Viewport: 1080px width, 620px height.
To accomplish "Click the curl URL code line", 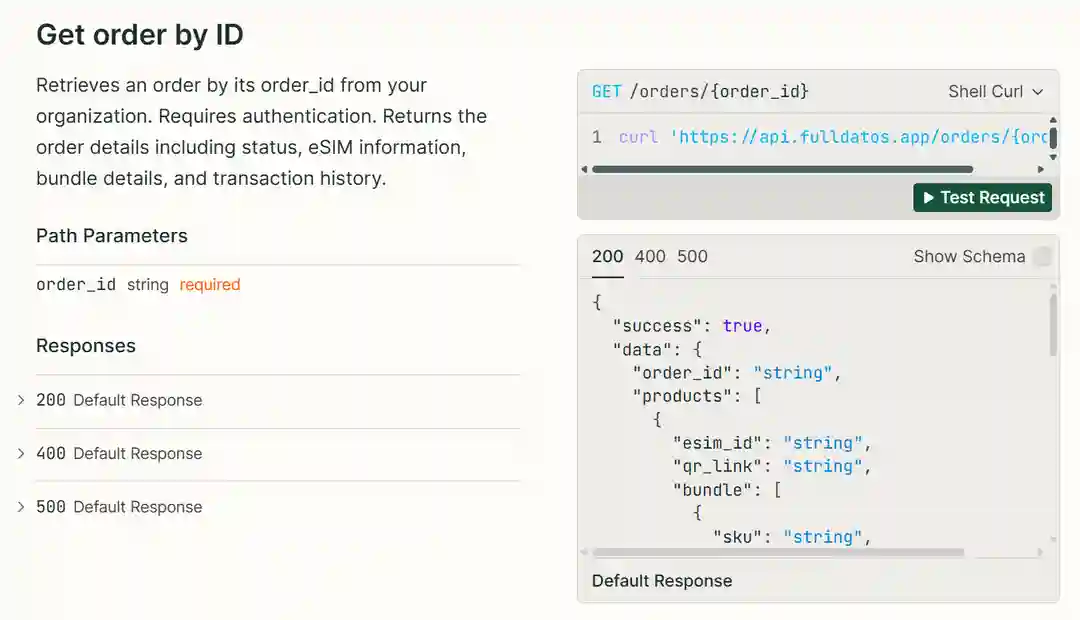I will click(832, 137).
